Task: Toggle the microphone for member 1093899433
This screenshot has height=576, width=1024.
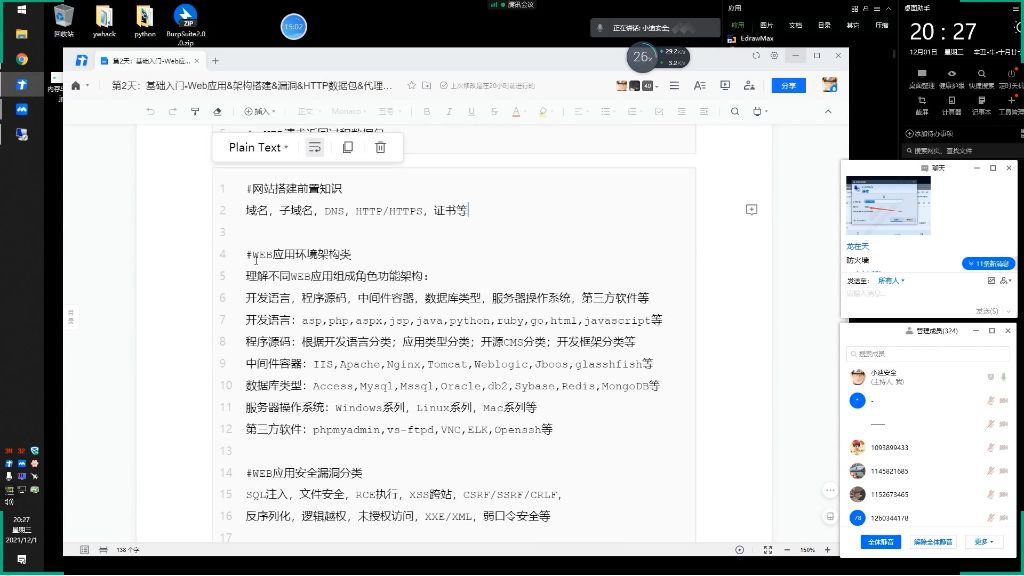Action: [991, 447]
